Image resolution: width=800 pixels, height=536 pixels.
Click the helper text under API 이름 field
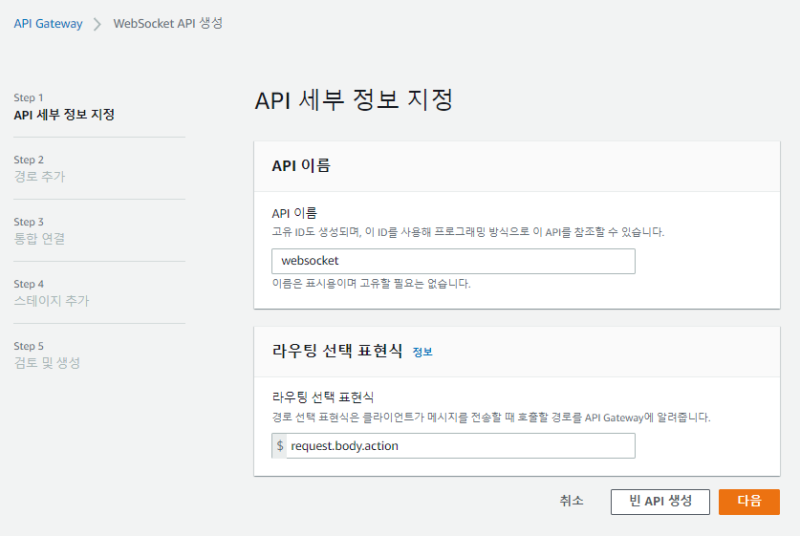(x=371, y=283)
